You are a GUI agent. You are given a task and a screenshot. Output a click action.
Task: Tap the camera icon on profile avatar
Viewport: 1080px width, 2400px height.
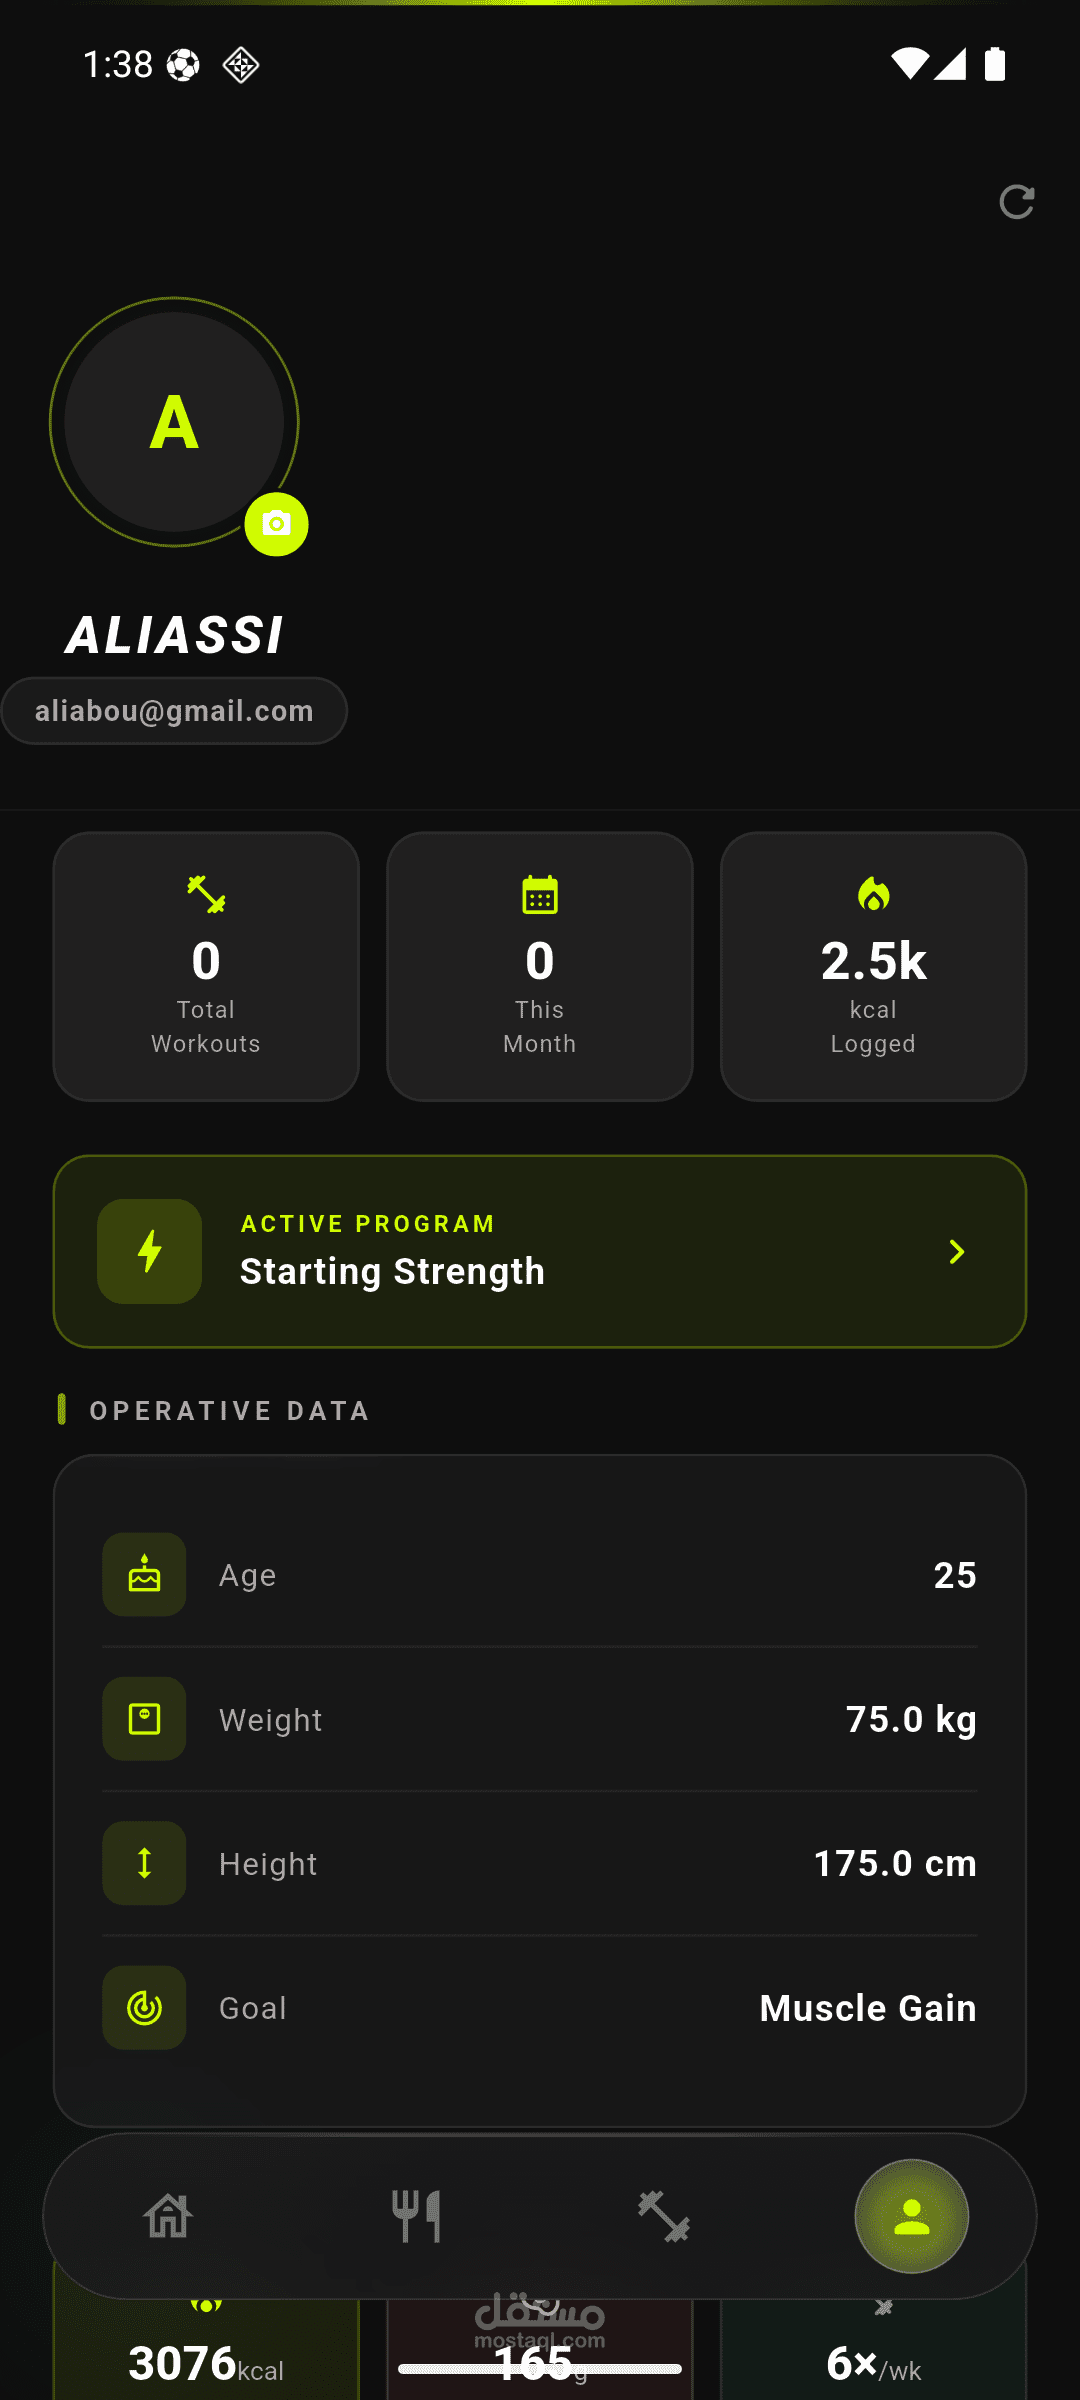click(x=276, y=524)
